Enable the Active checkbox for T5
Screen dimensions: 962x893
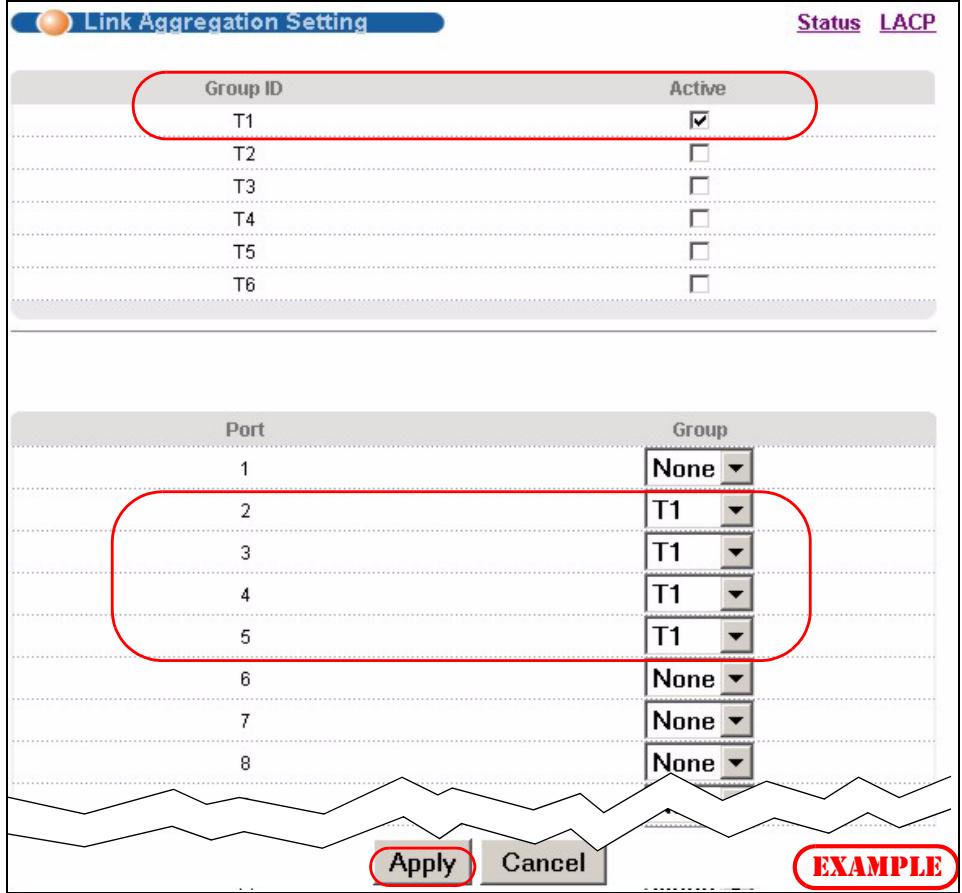click(699, 251)
